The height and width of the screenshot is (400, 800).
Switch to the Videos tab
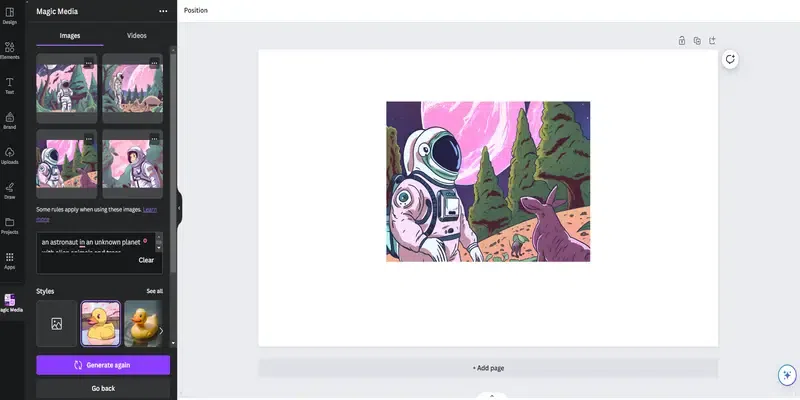tap(137, 36)
